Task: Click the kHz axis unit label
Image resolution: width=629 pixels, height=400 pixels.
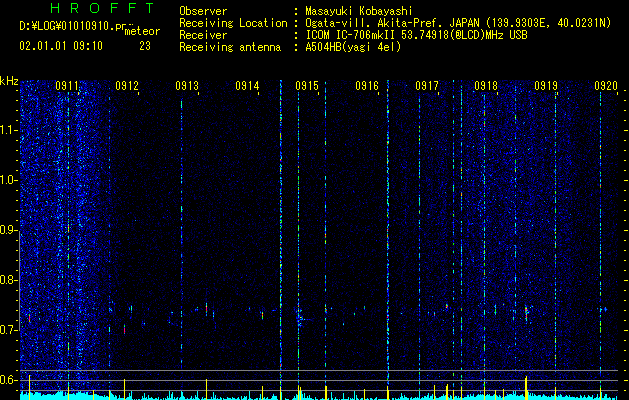Action: [x=9, y=81]
